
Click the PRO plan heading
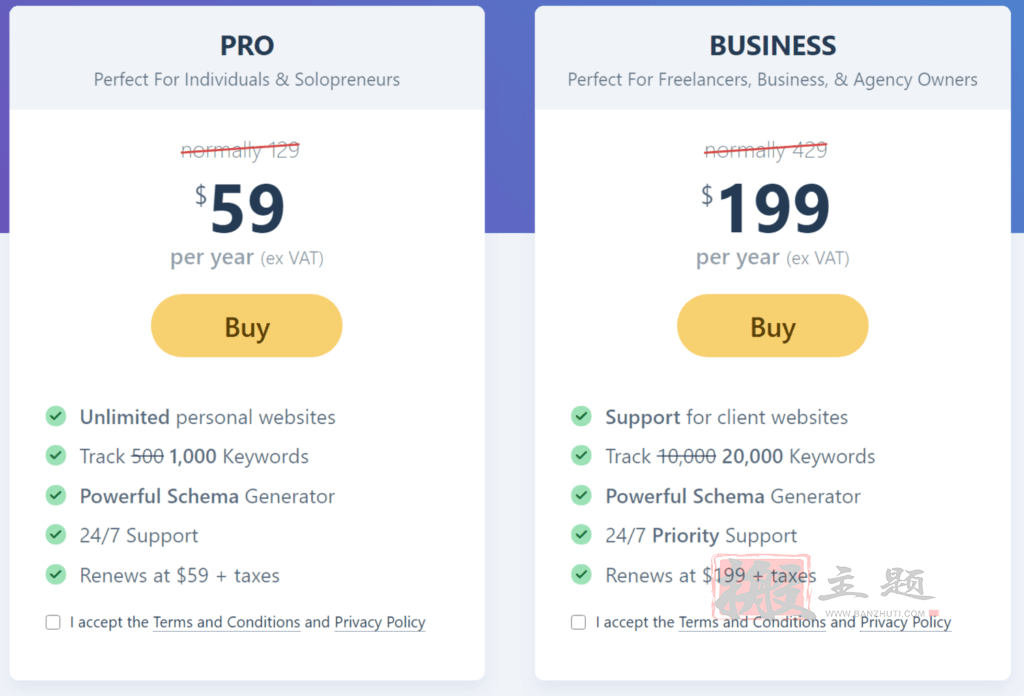click(247, 46)
